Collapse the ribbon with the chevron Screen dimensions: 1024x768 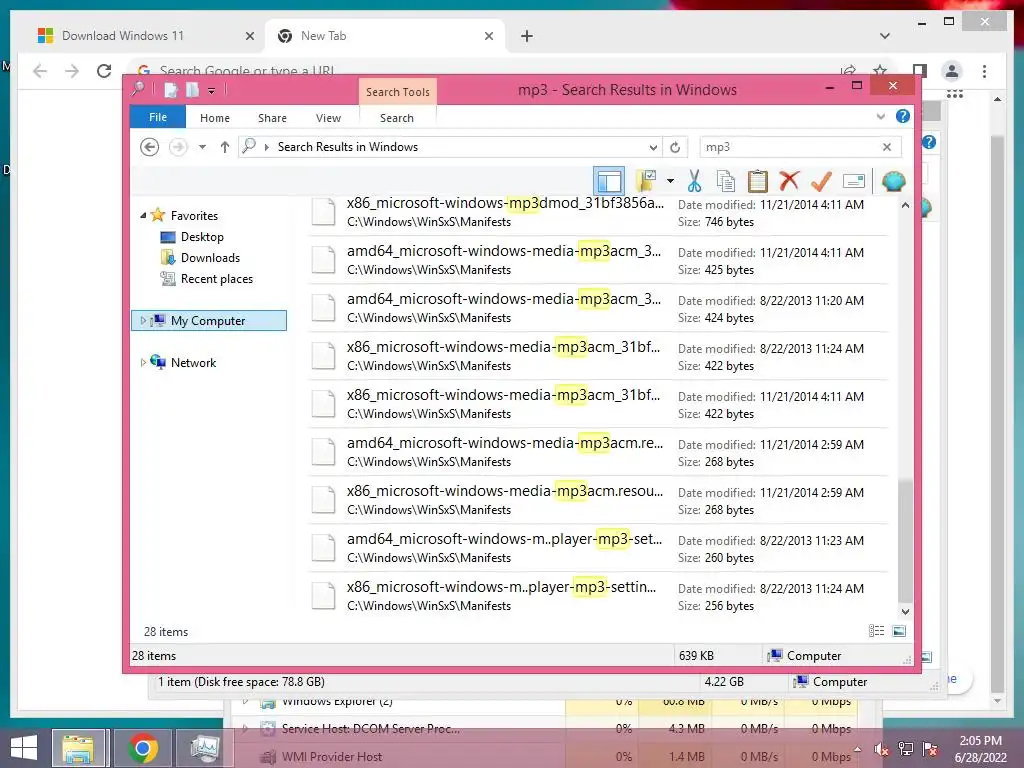pyautogui.click(x=880, y=117)
